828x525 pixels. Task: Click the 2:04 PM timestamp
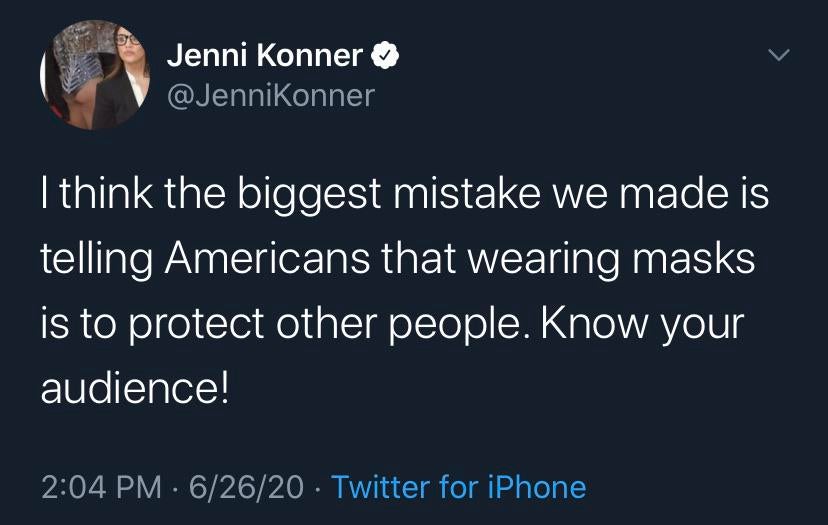click(x=101, y=487)
